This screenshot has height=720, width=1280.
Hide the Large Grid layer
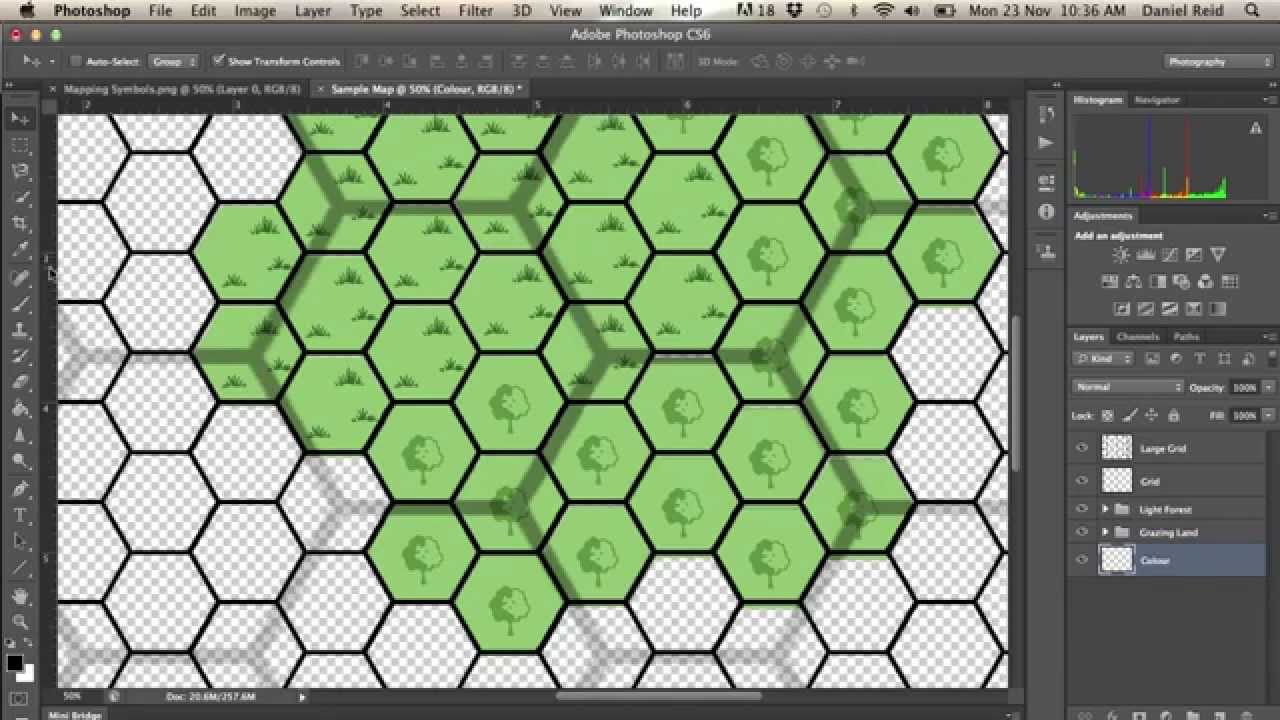[1081, 448]
